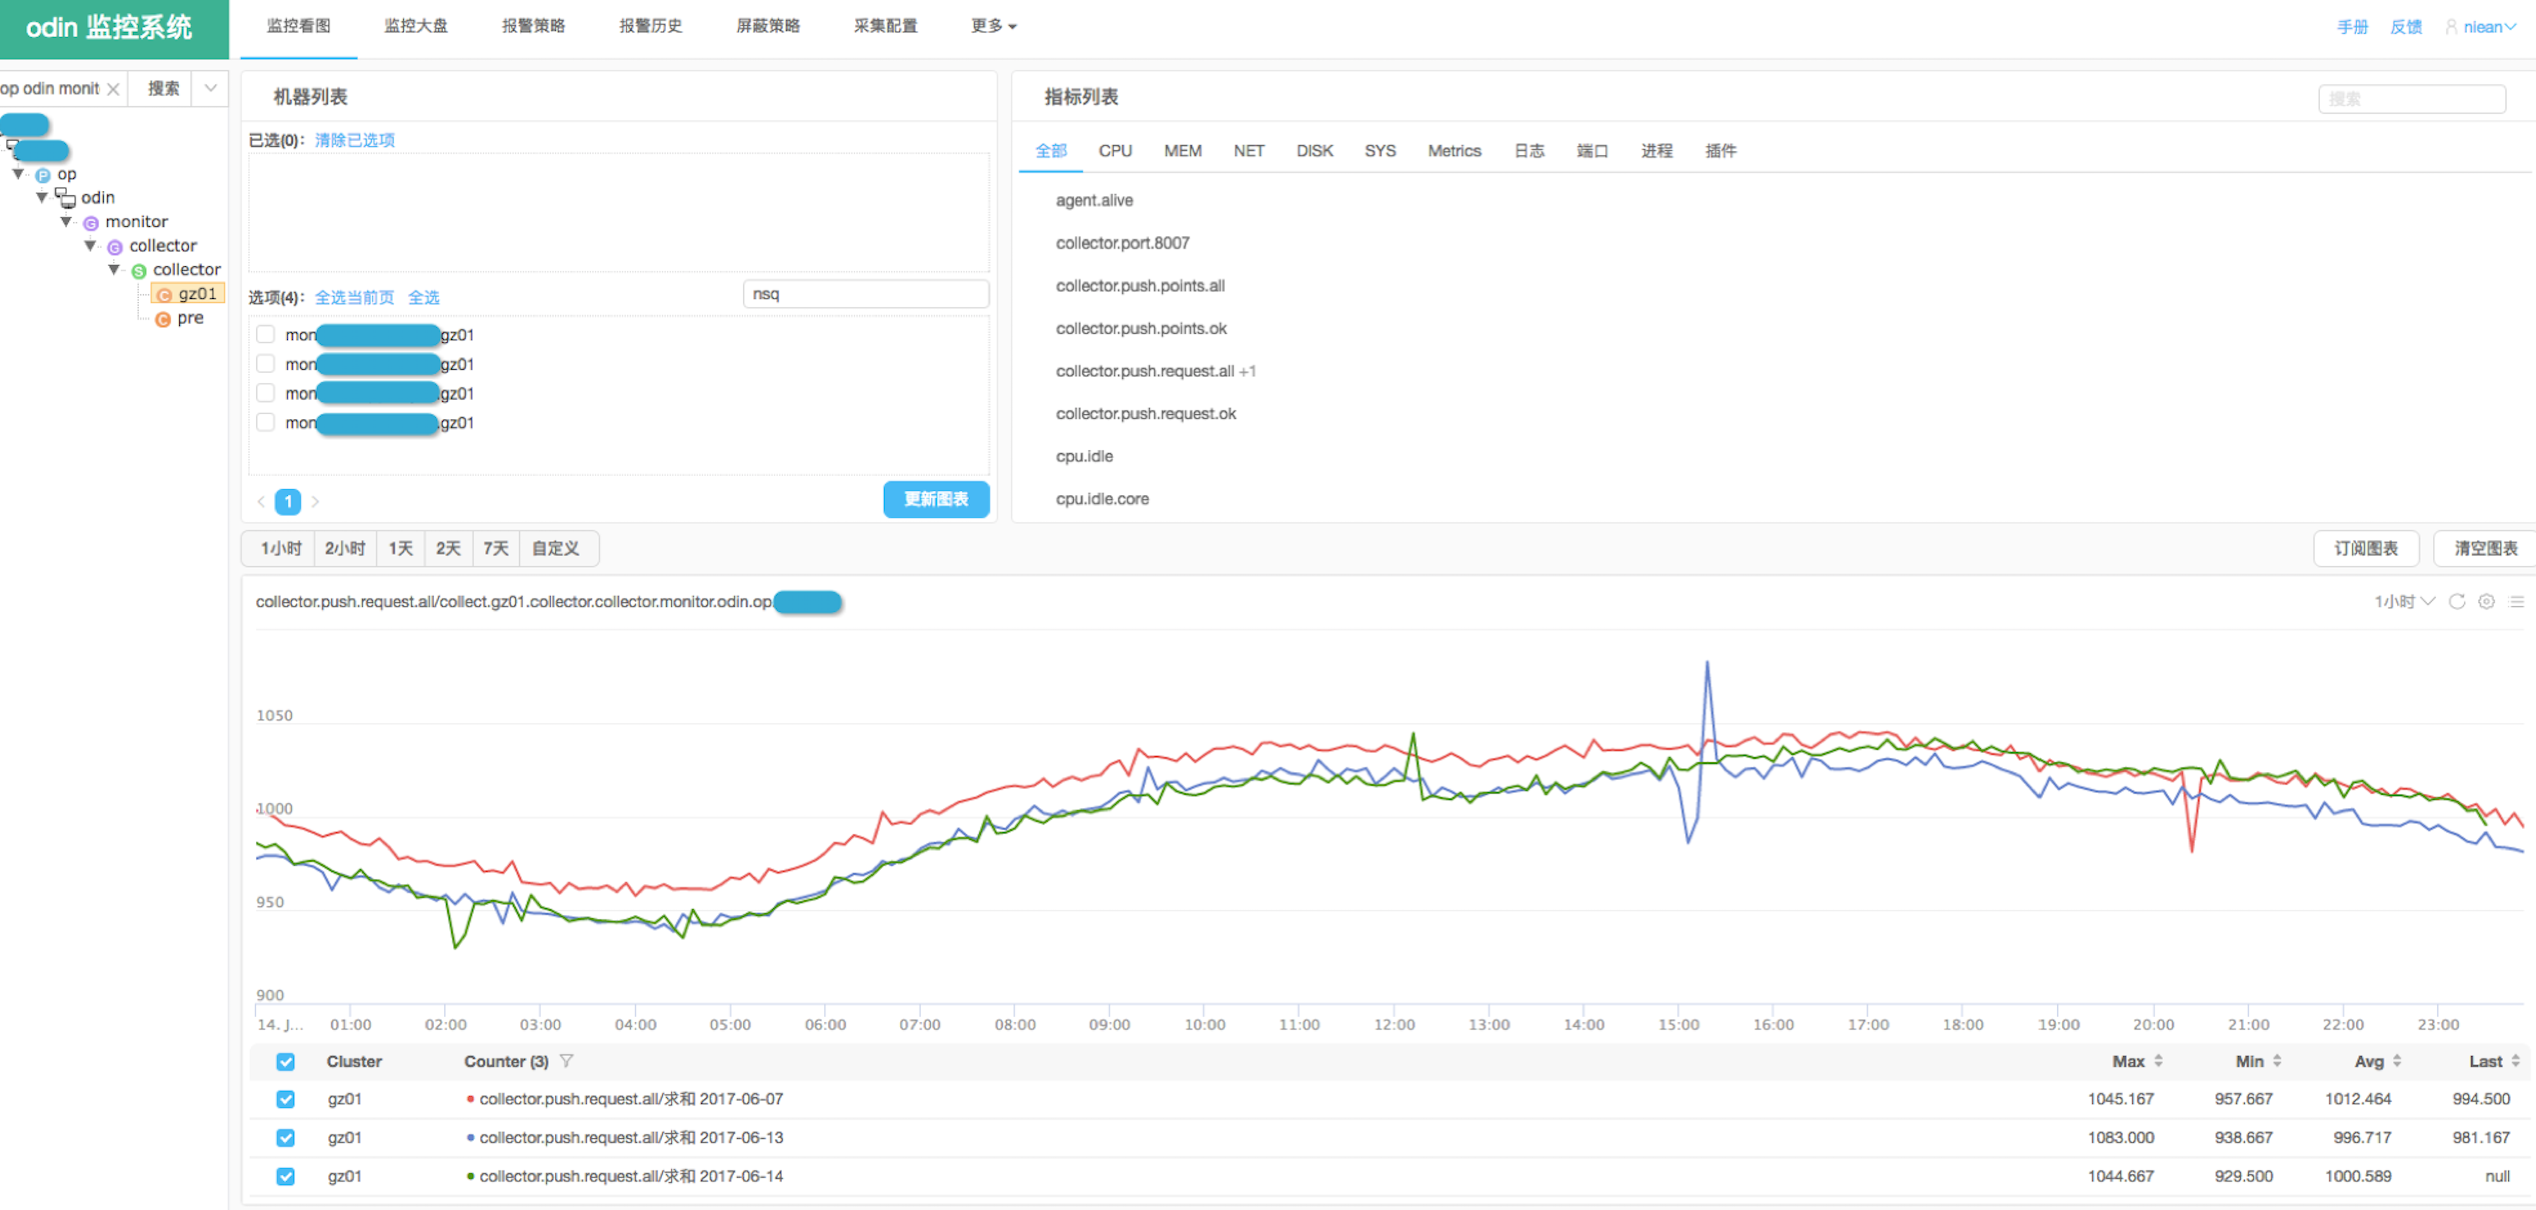Viewport: 2536px width, 1210px height.
Task: Click the red 2017-06-07 series color dot
Action: 470,1099
